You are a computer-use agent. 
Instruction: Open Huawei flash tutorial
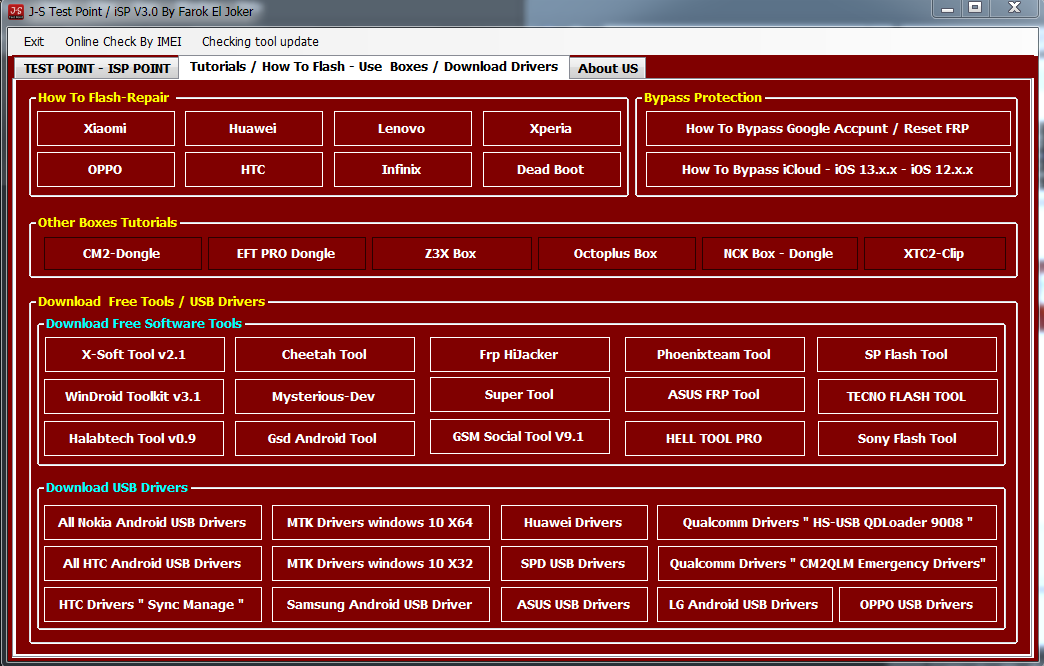click(254, 129)
